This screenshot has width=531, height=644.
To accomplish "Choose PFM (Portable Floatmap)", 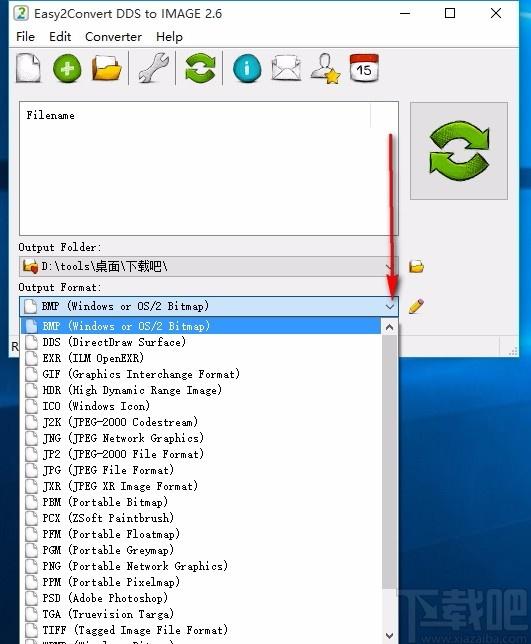I will click(x=201, y=534).
